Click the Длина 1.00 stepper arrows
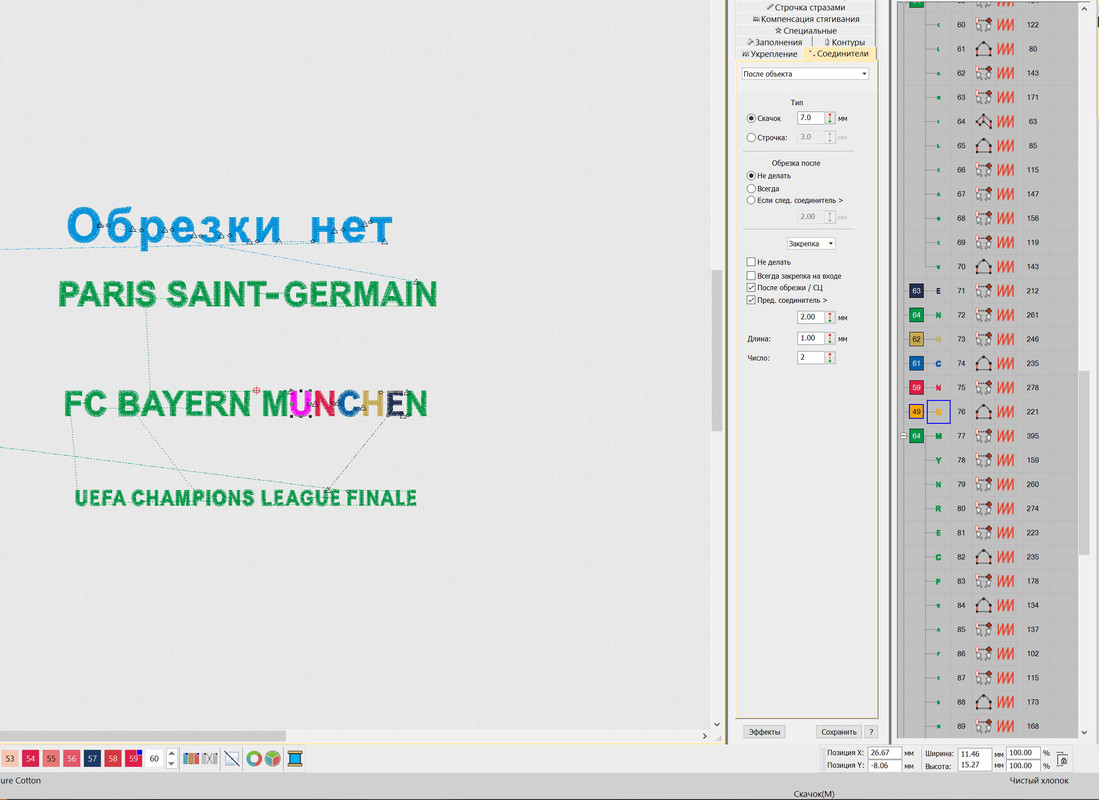The height and width of the screenshot is (800, 1099). (830, 338)
